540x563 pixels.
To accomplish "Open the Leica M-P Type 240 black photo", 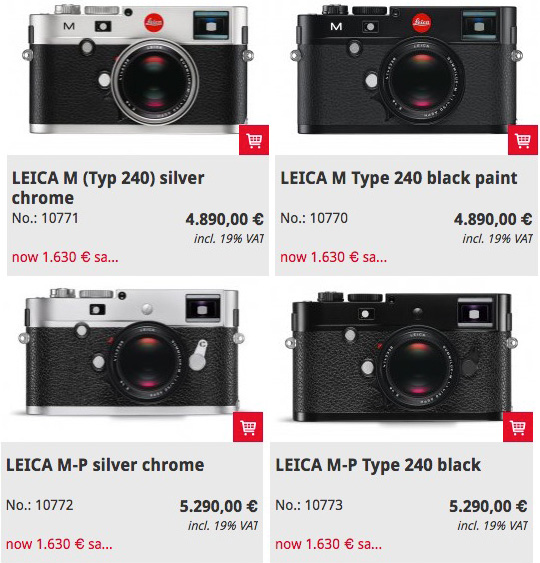I will [x=401, y=355].
